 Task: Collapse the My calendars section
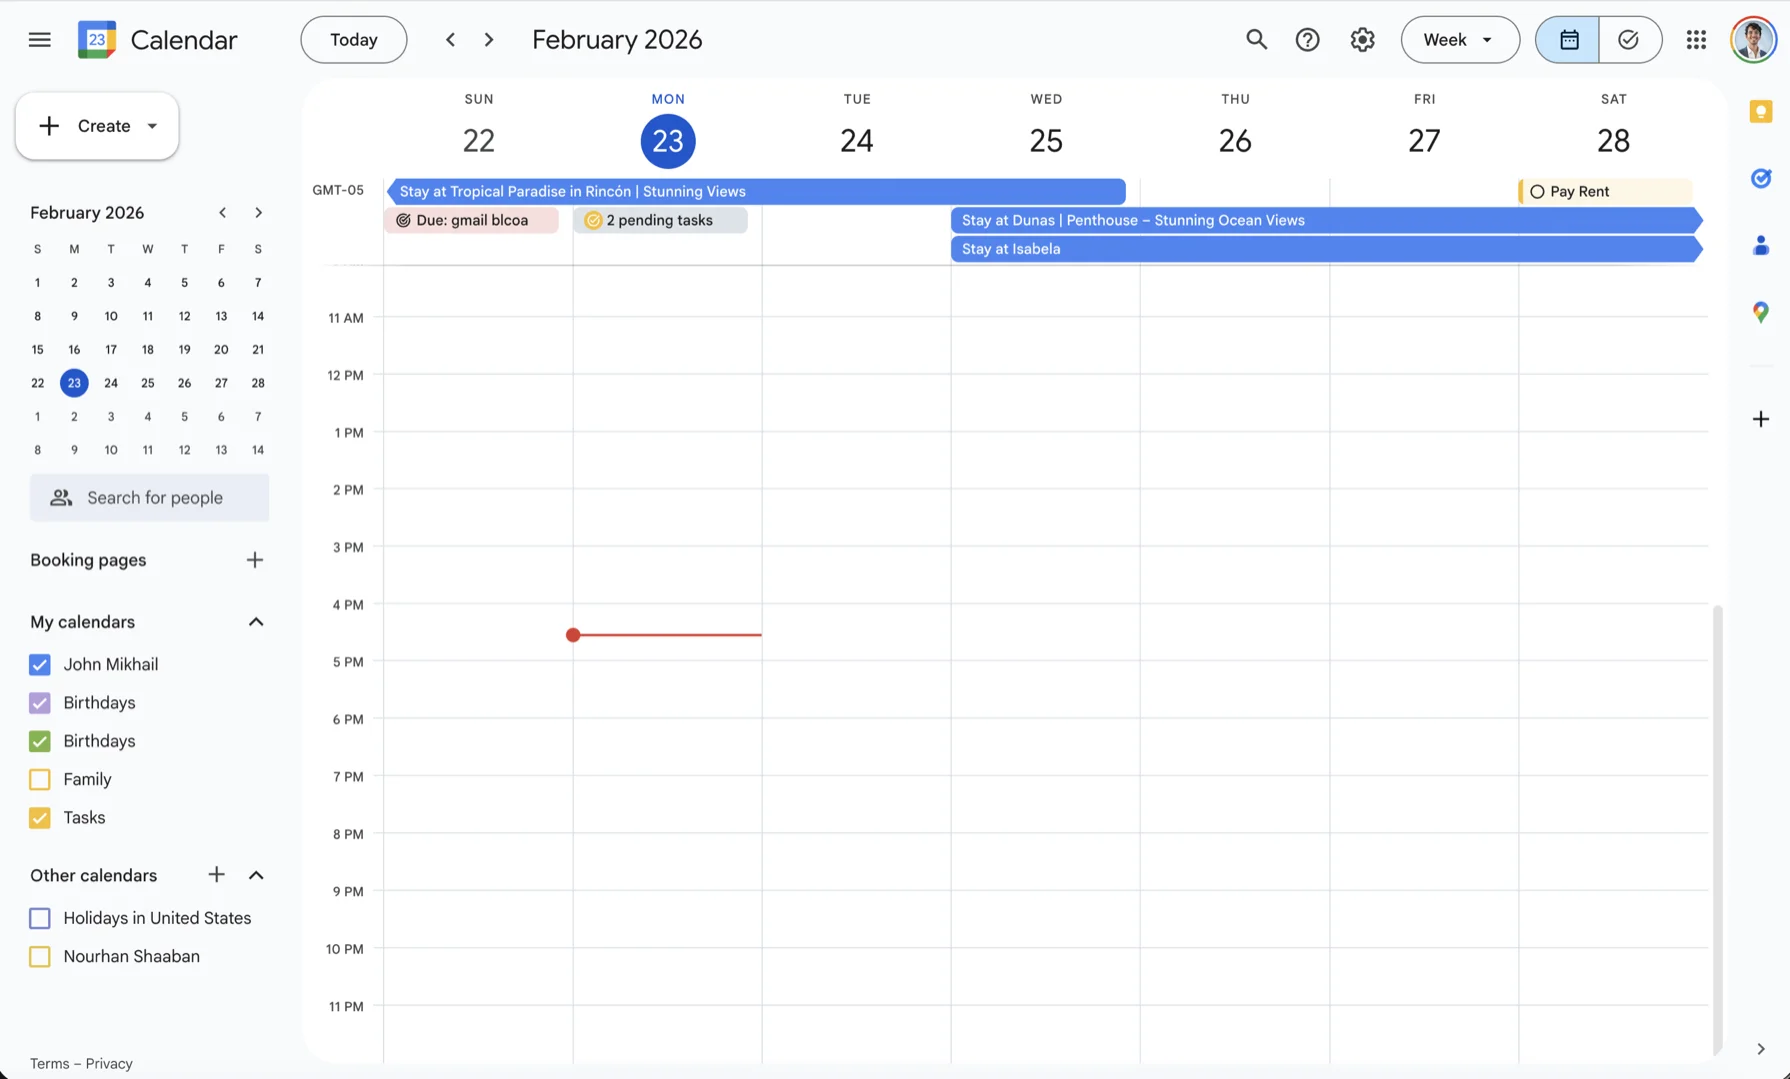tap(256, 622)
